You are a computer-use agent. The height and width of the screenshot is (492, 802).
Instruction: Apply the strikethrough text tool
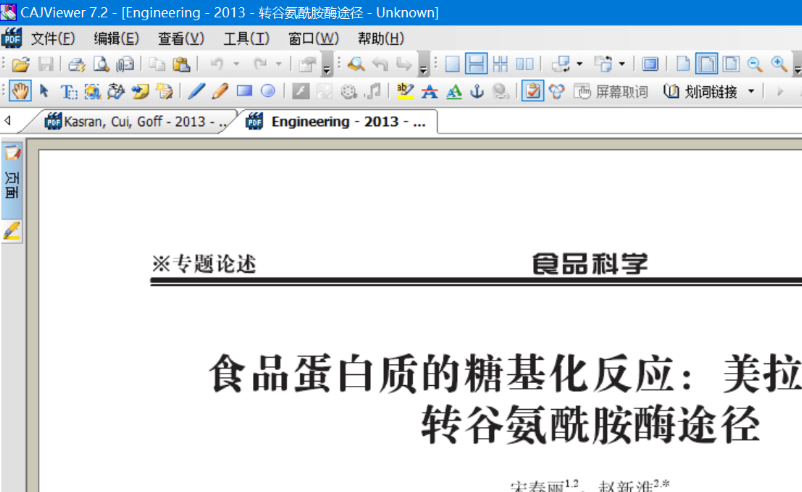click(430, 92)
